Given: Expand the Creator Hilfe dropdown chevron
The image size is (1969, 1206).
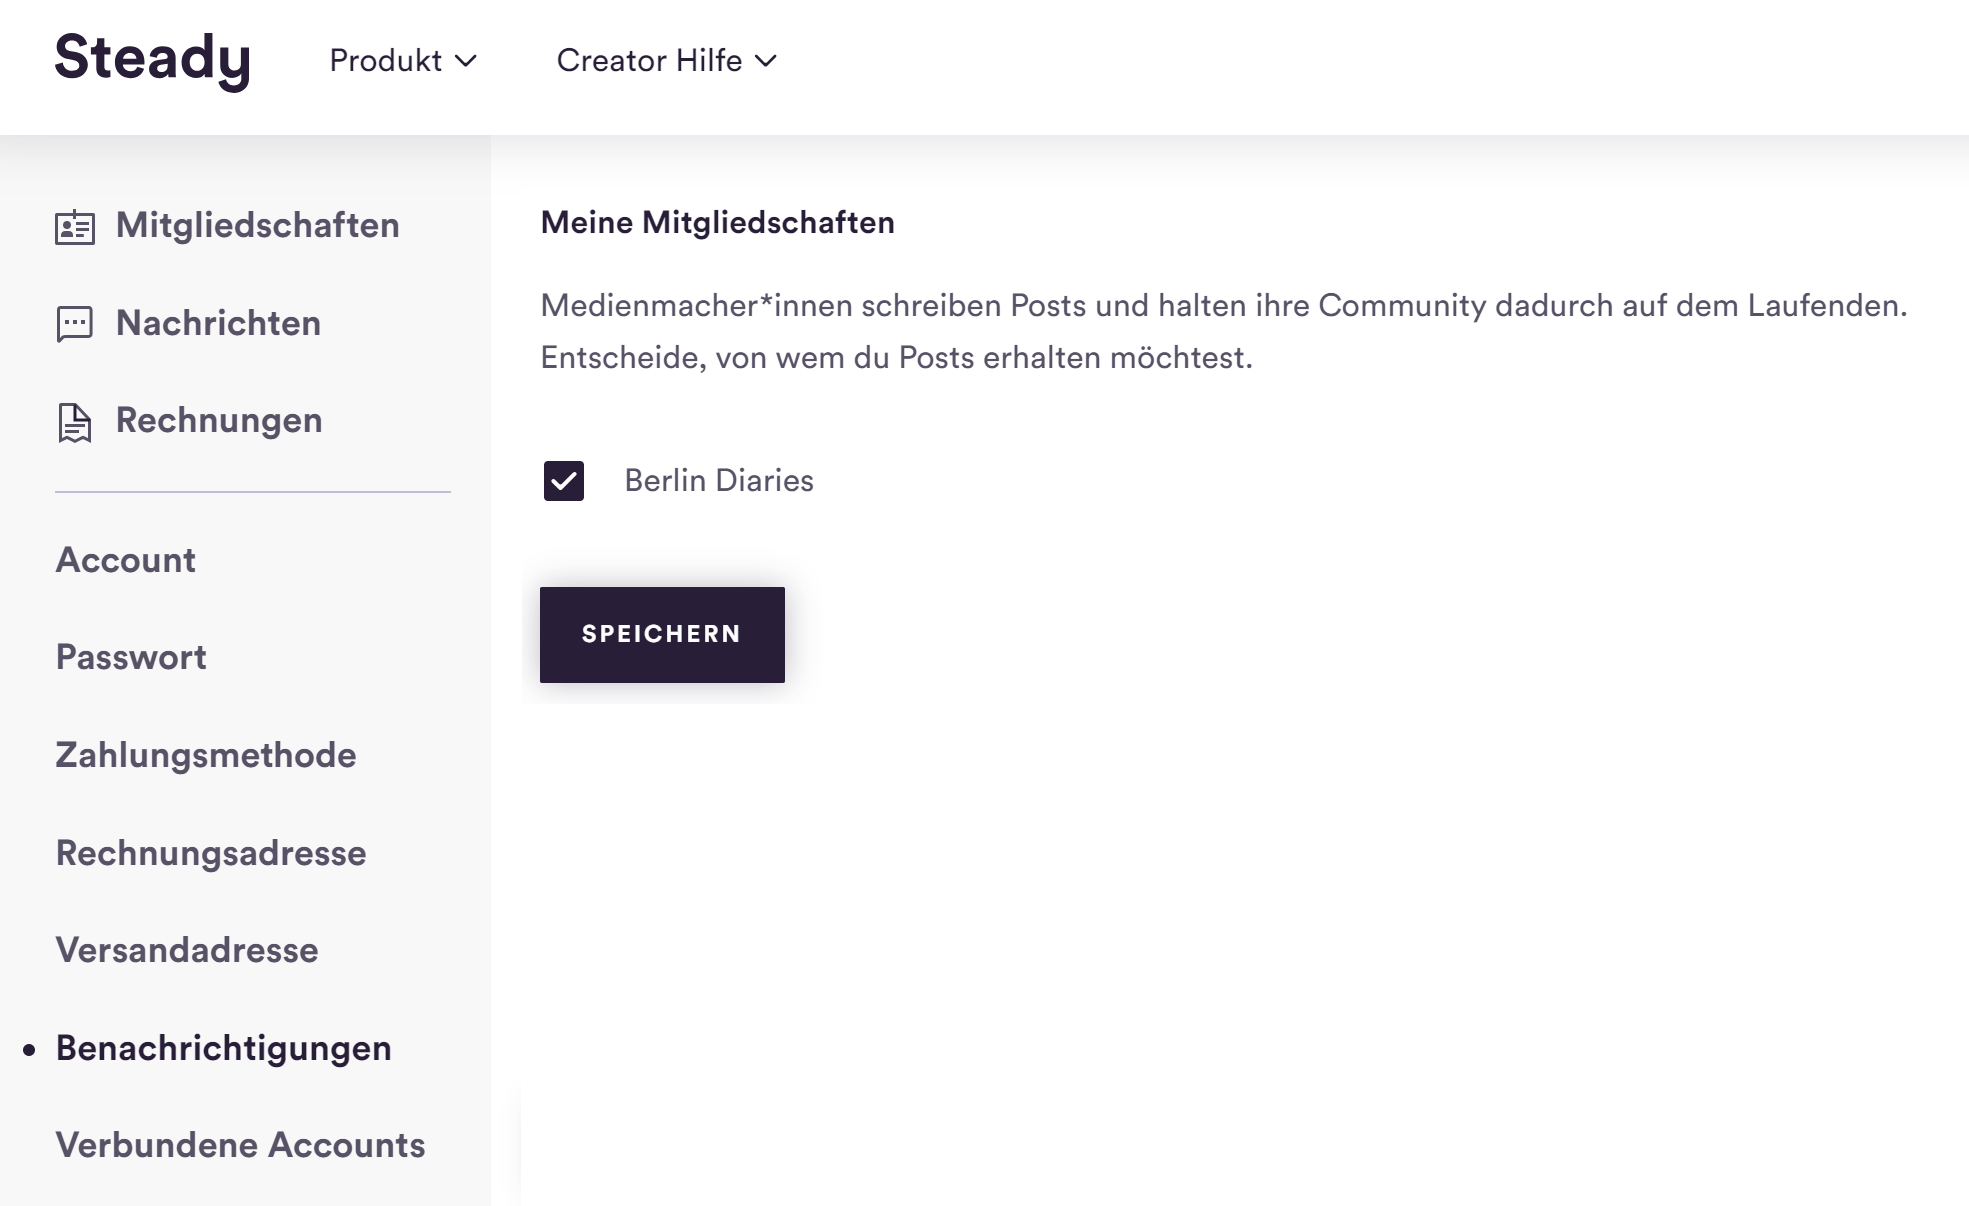Looking at the screenshot, I should [766, 61].
